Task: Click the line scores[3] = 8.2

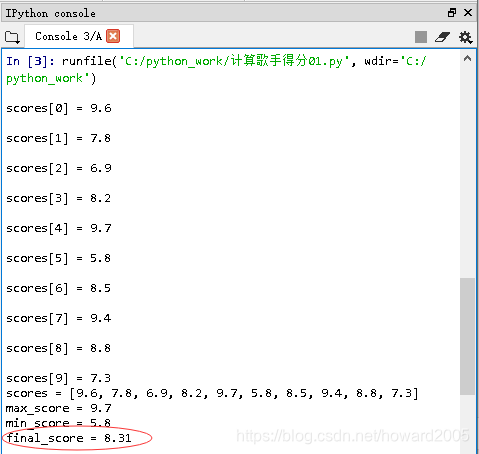Action: 58,198
